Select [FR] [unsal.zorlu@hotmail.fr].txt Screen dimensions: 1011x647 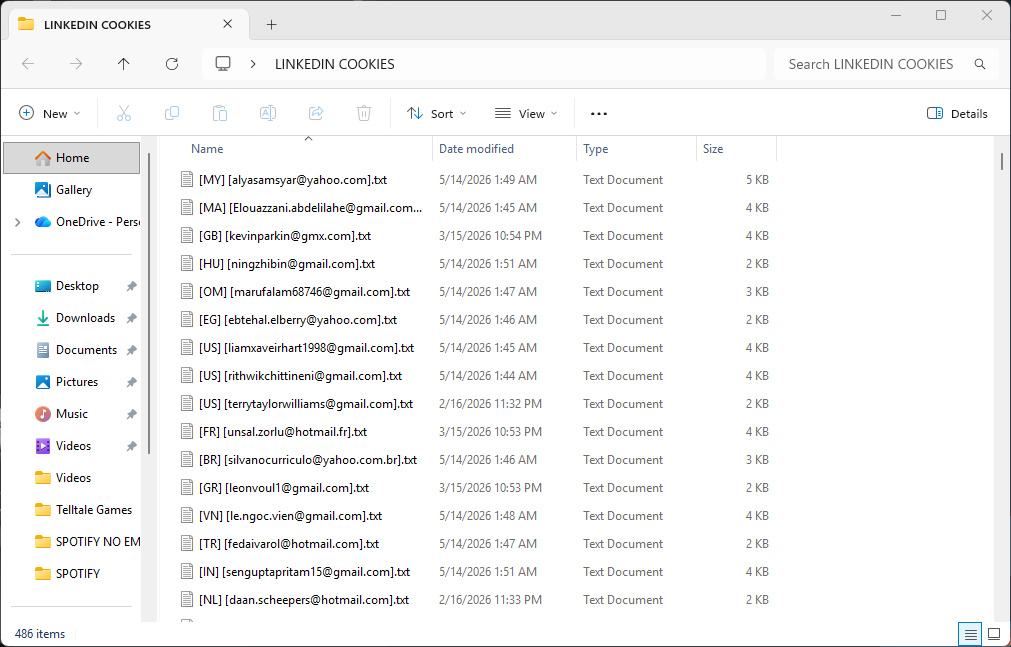(274, 432)
